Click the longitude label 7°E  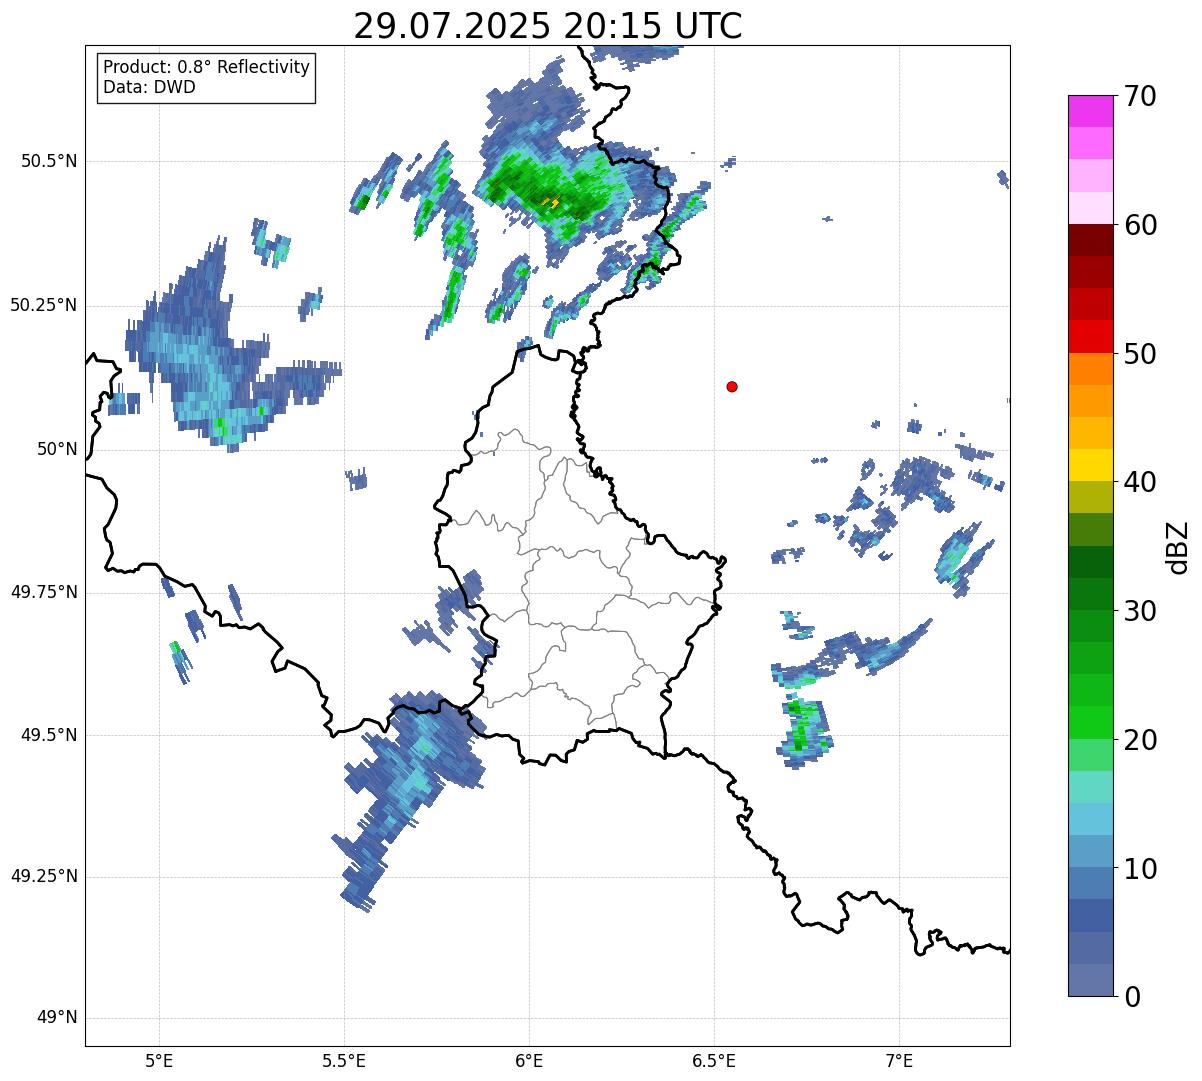pos(899,1060)
